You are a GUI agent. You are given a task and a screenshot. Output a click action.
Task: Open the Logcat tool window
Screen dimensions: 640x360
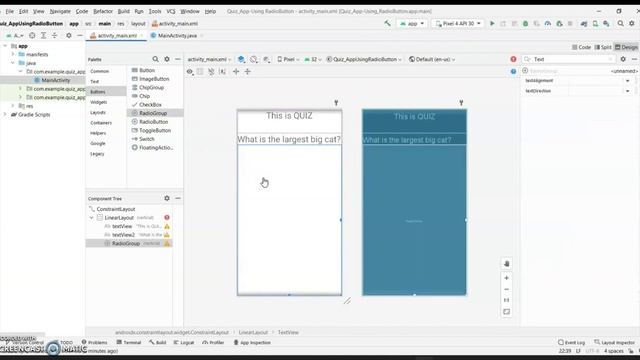point(184,342)
